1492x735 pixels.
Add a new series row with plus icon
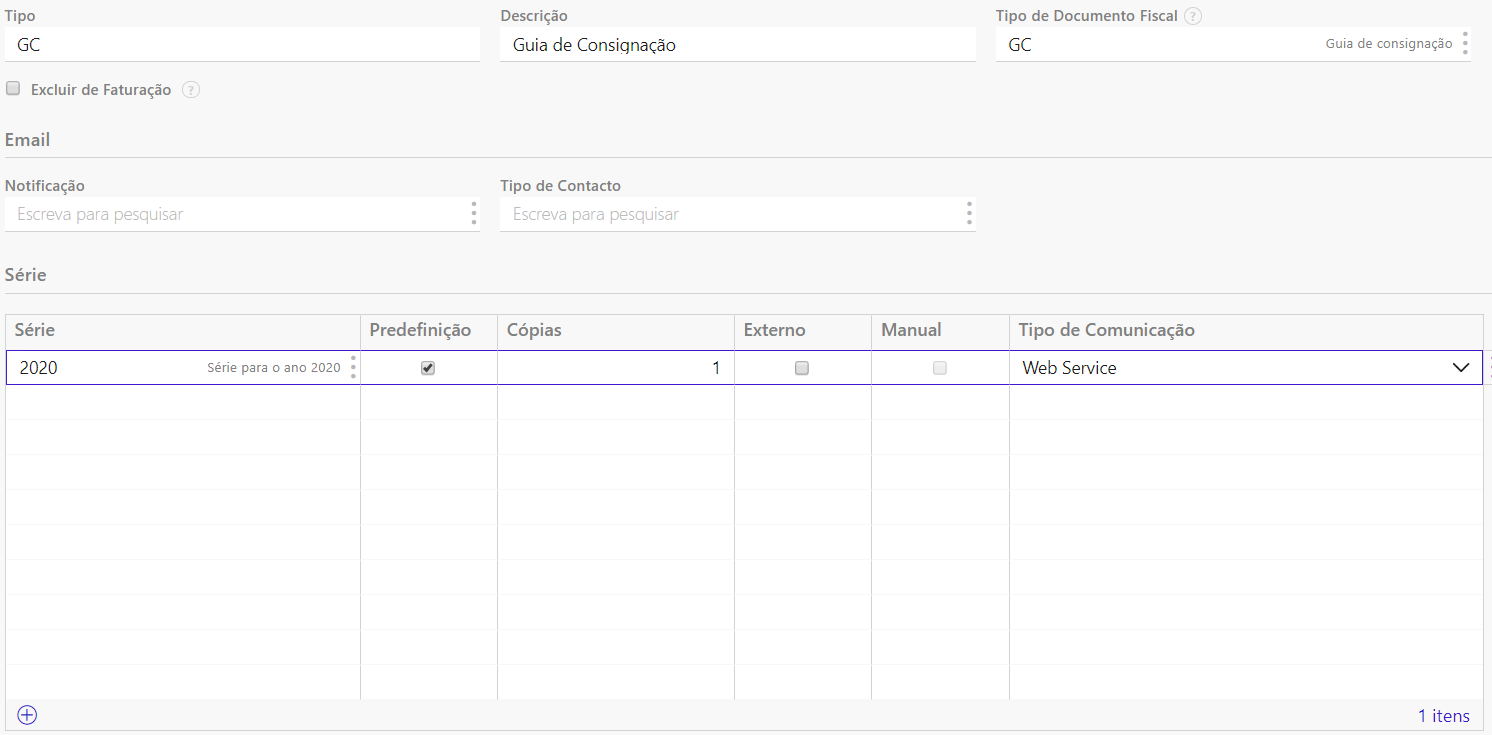pyautogui.click(x=27, y=715)
